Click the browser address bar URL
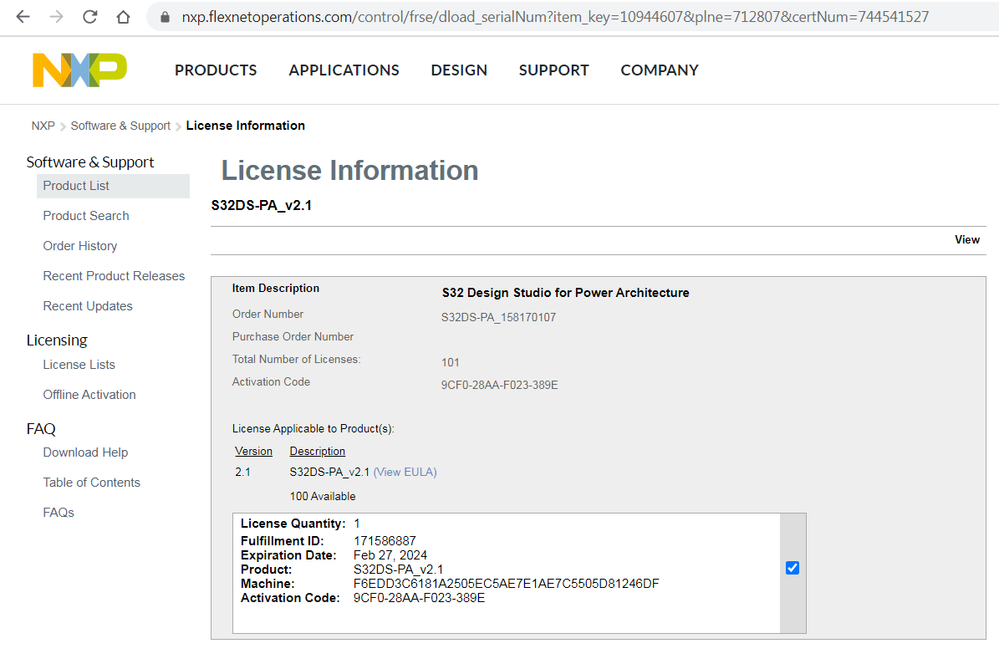 click(x=555, y=17)
